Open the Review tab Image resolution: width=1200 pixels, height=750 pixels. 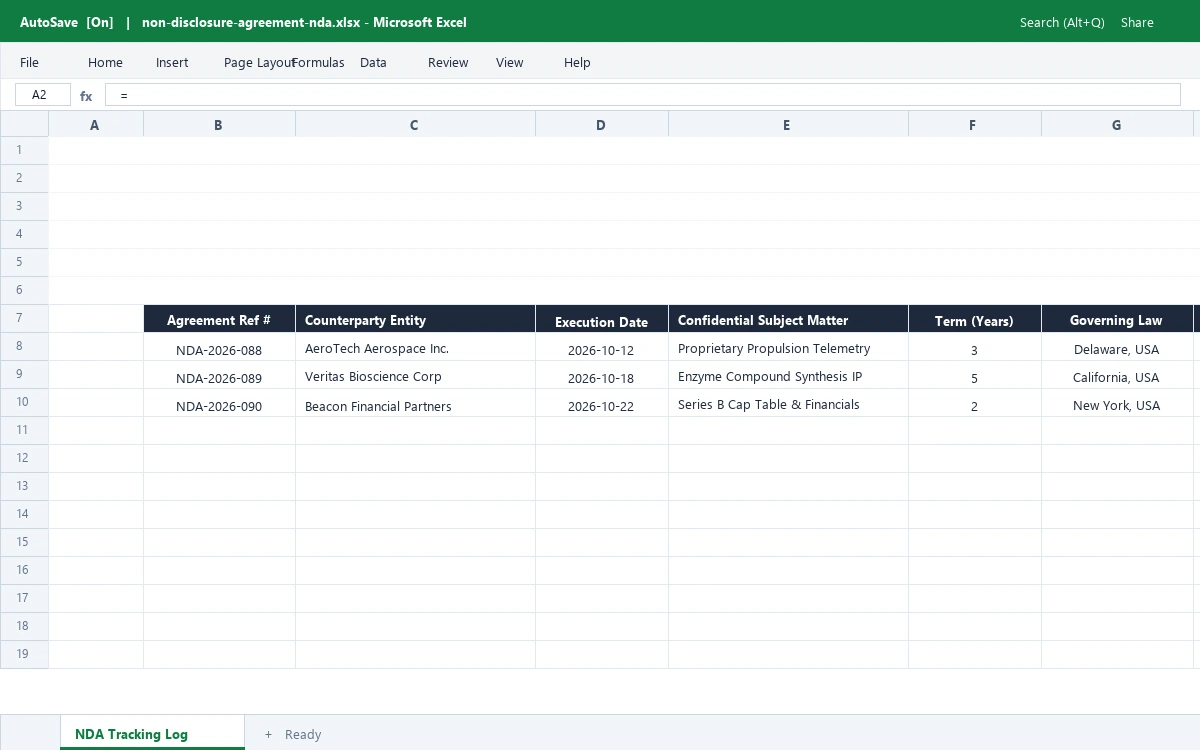point(448,62)
